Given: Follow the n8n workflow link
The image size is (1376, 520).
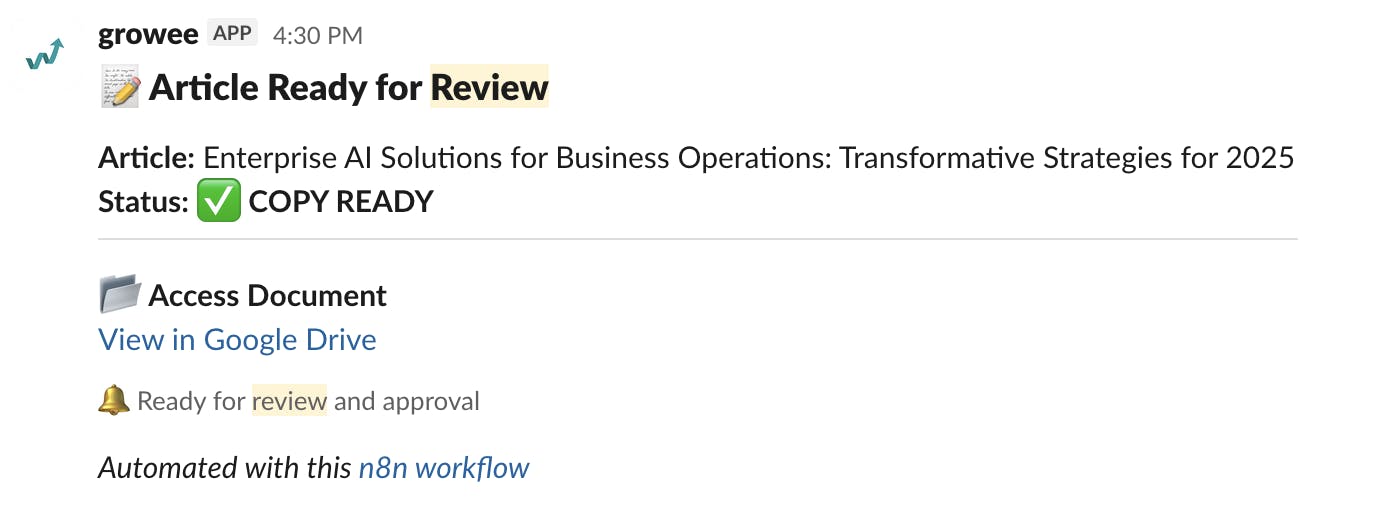Looking at the screenshot, I should point(443,467).
